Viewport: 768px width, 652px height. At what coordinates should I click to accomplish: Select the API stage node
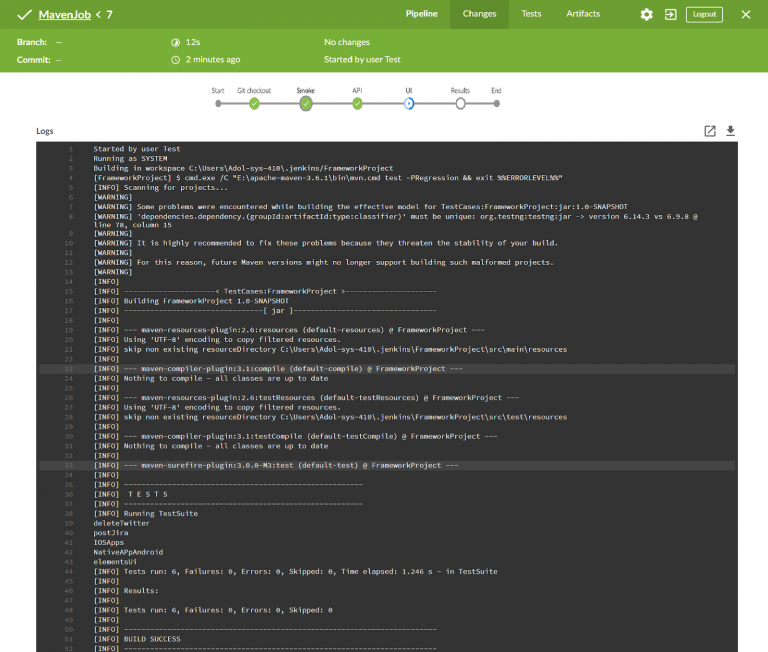coord(358,103)
